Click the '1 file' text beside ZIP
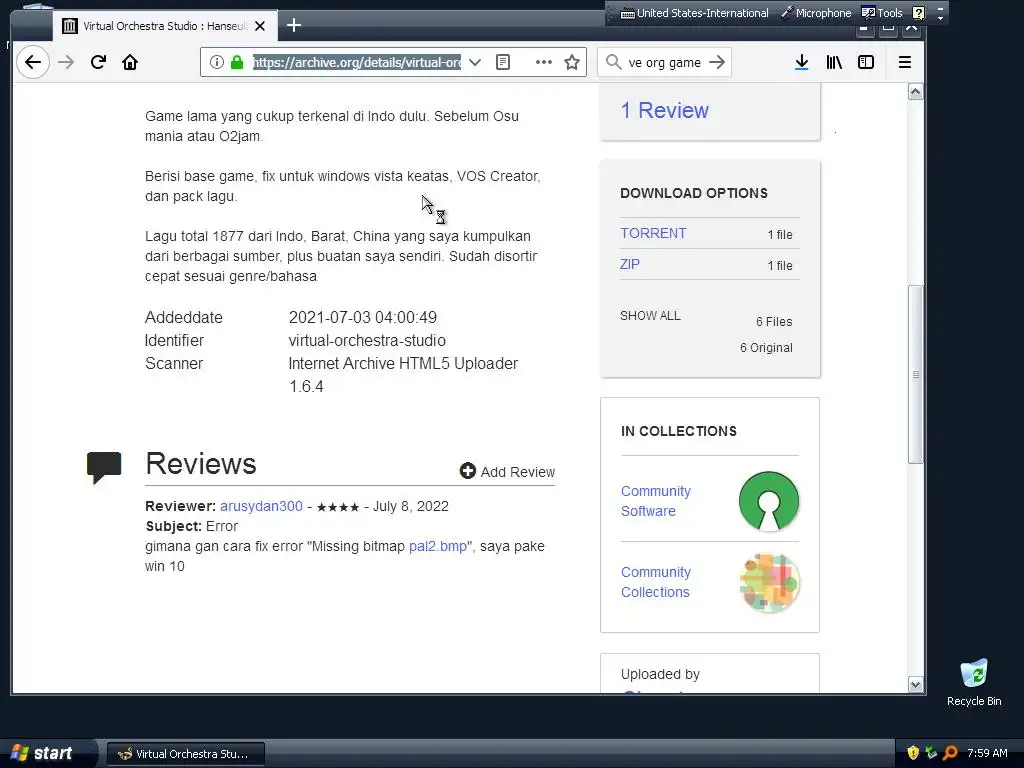The image size is (1024, 768). pos(780,266)
